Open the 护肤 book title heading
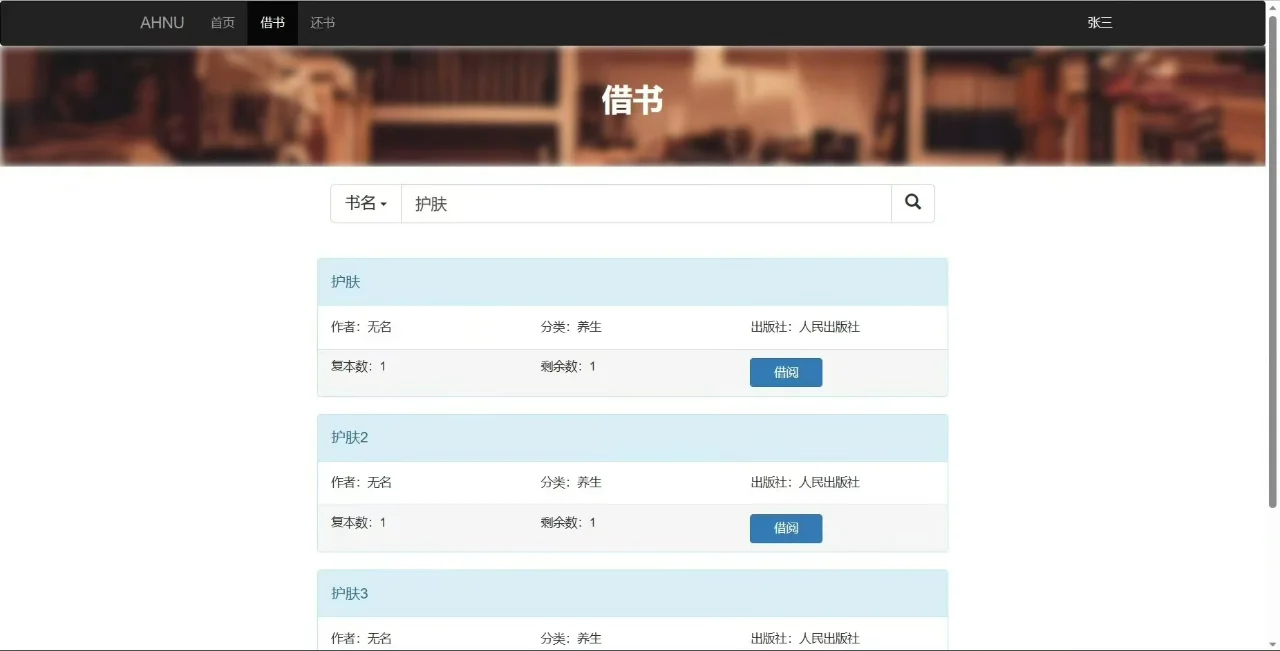This screenshot has width=1280, height=651. [345, 281]
